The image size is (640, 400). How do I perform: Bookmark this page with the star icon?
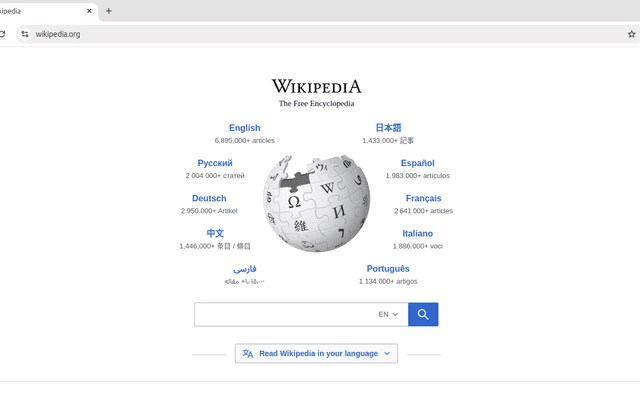[x=631, y=34]
